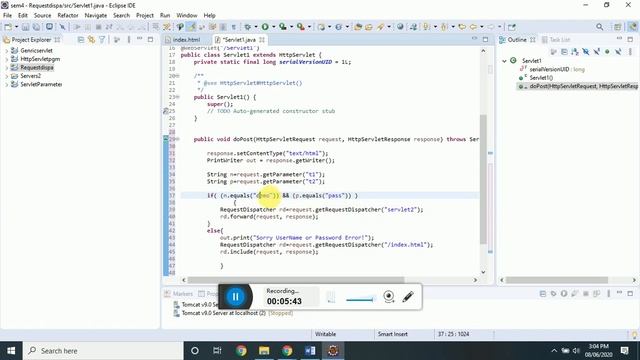Open the File menu
This screenshot has height=360, width=640.
(7, 16)
